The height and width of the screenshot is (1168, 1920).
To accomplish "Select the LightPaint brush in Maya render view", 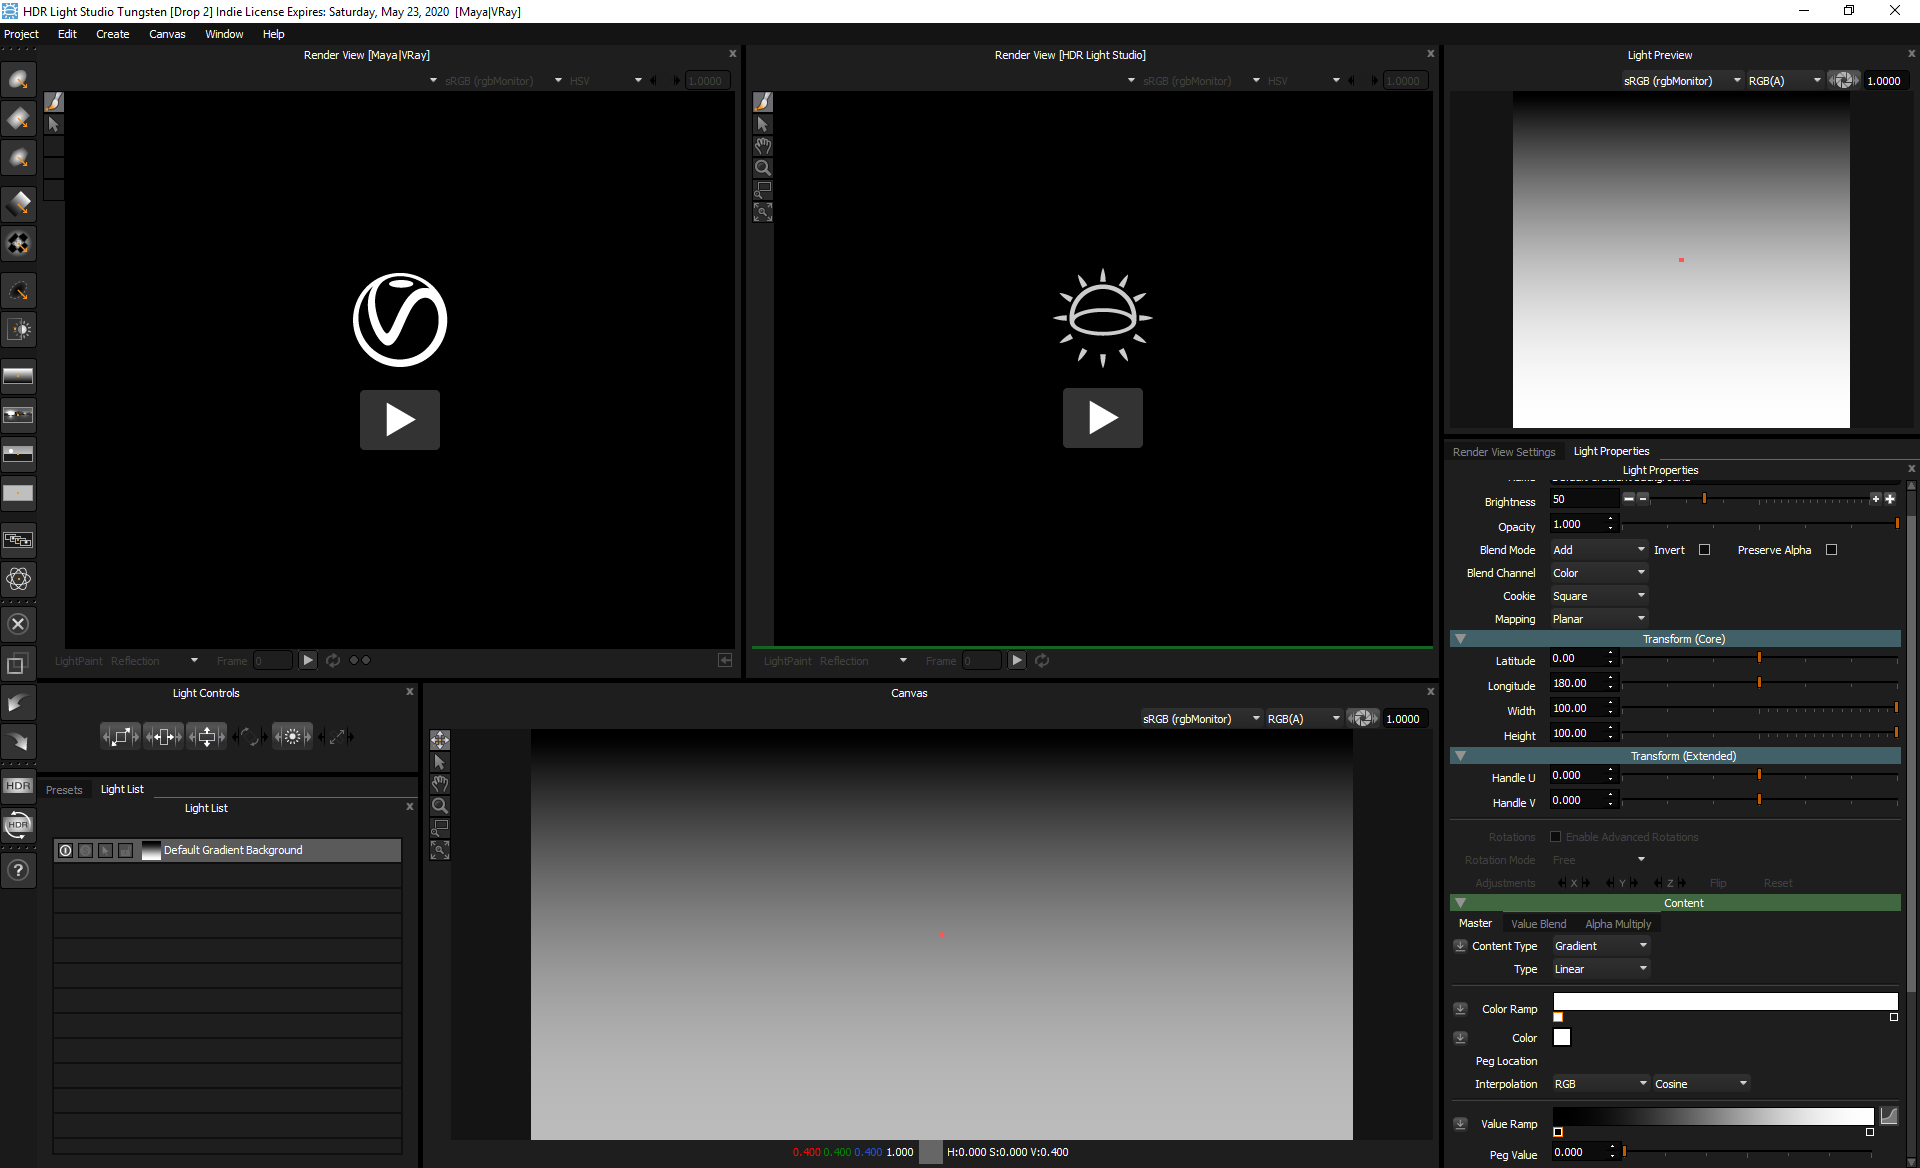I will (54, 102).
